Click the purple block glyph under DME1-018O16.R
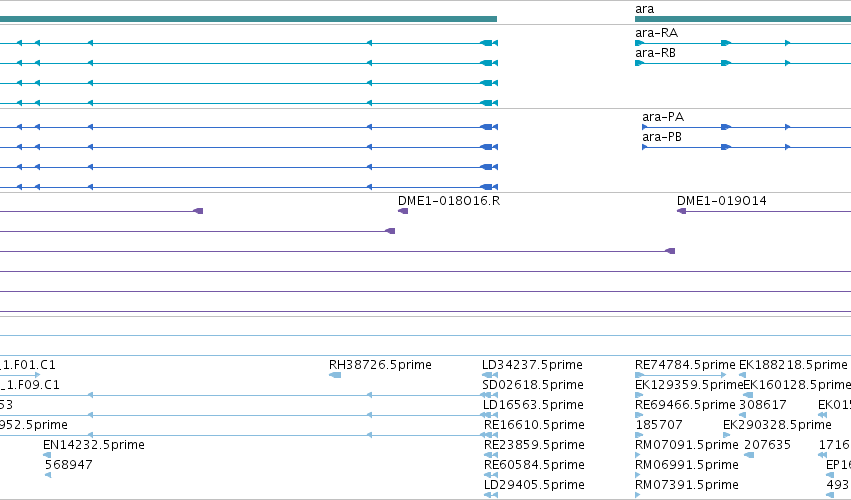 tap(403, 211)
